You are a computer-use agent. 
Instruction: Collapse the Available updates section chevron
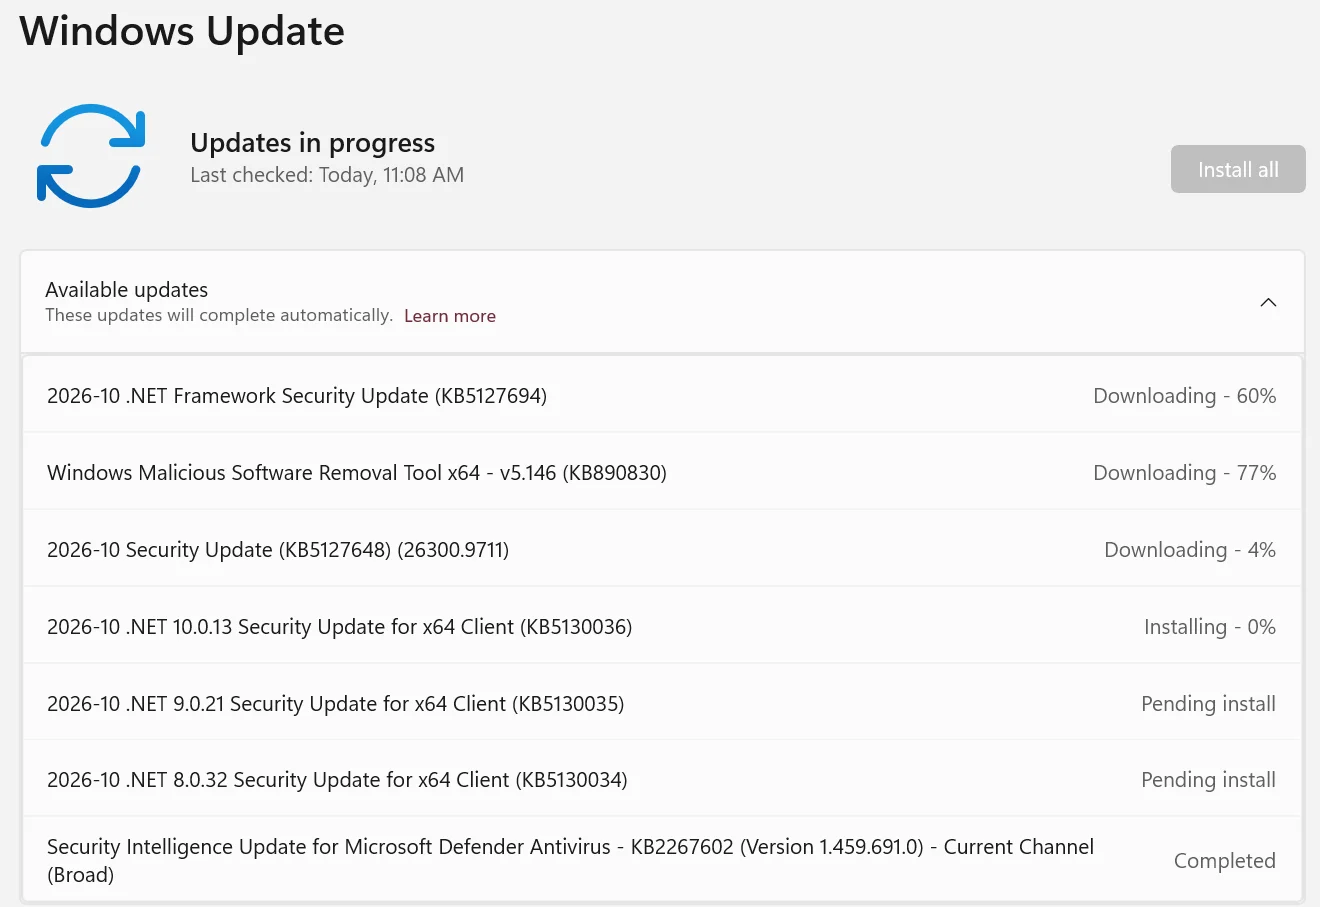click(1268, 302)
